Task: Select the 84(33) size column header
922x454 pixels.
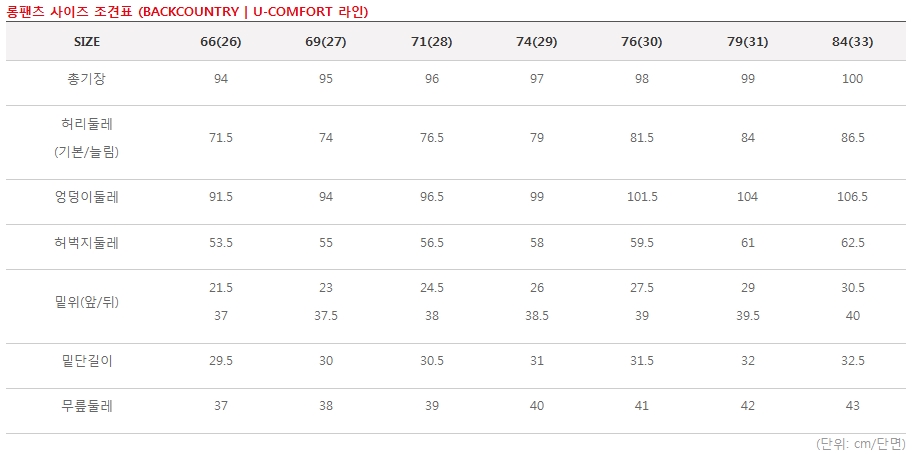Action: coord(853,42)
